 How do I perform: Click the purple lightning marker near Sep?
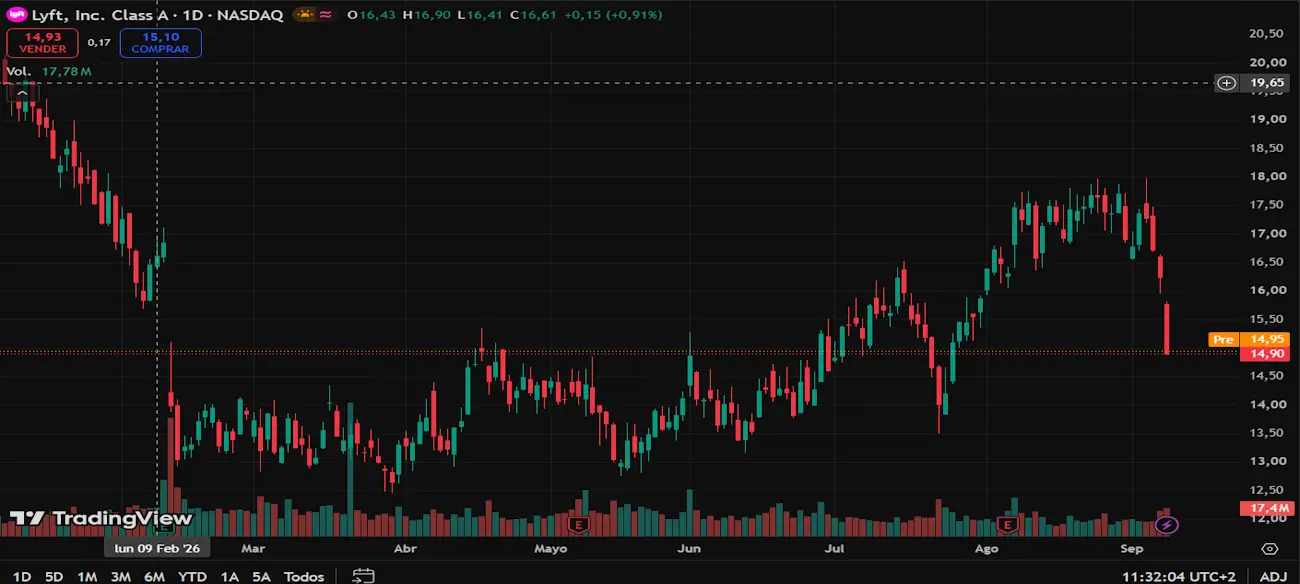tap(1167, 524)
